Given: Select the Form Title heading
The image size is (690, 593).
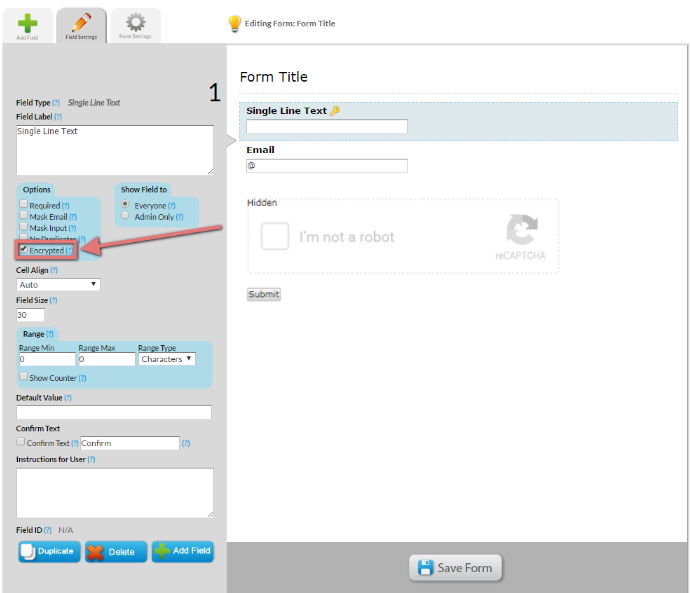Looking at the screenshot, I should (x=274, y=77).
